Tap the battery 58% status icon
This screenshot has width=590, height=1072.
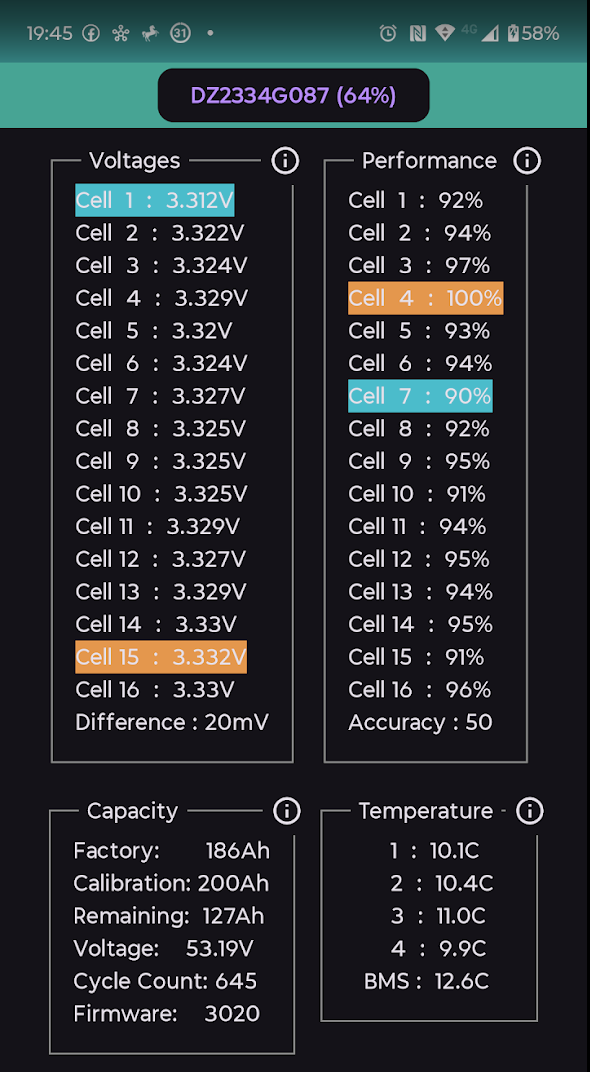(533, 33)
